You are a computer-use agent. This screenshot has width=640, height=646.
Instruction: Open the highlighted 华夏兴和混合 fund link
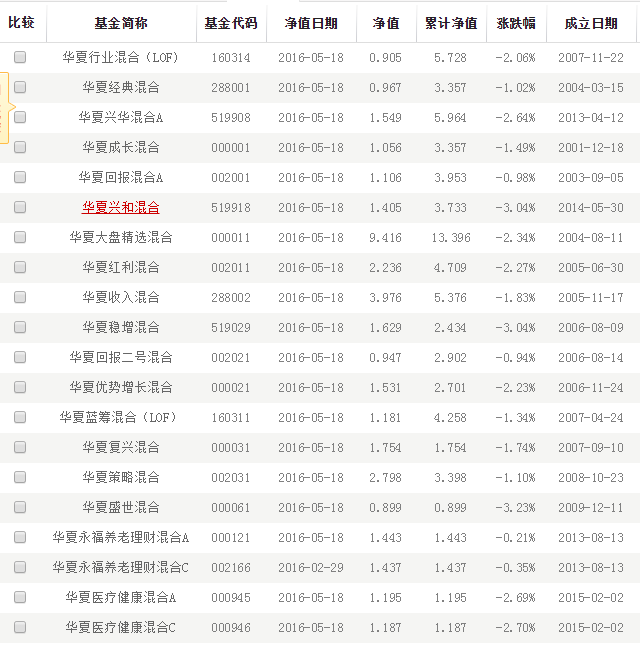point(121,207)
